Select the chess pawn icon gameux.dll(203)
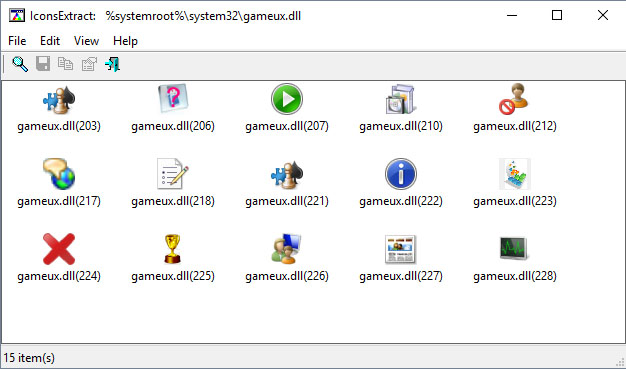The image size is (626, 369). point(59,99)
